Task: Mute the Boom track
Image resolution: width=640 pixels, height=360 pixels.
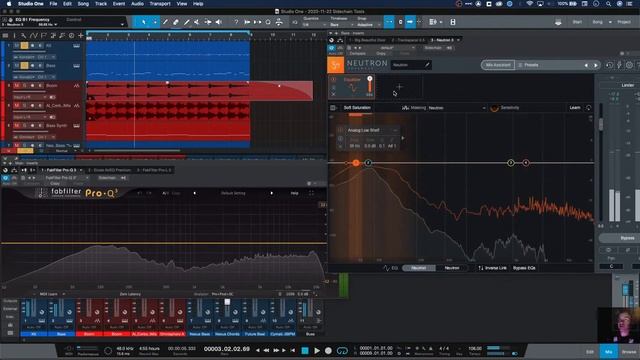Action: coord(17,85)
